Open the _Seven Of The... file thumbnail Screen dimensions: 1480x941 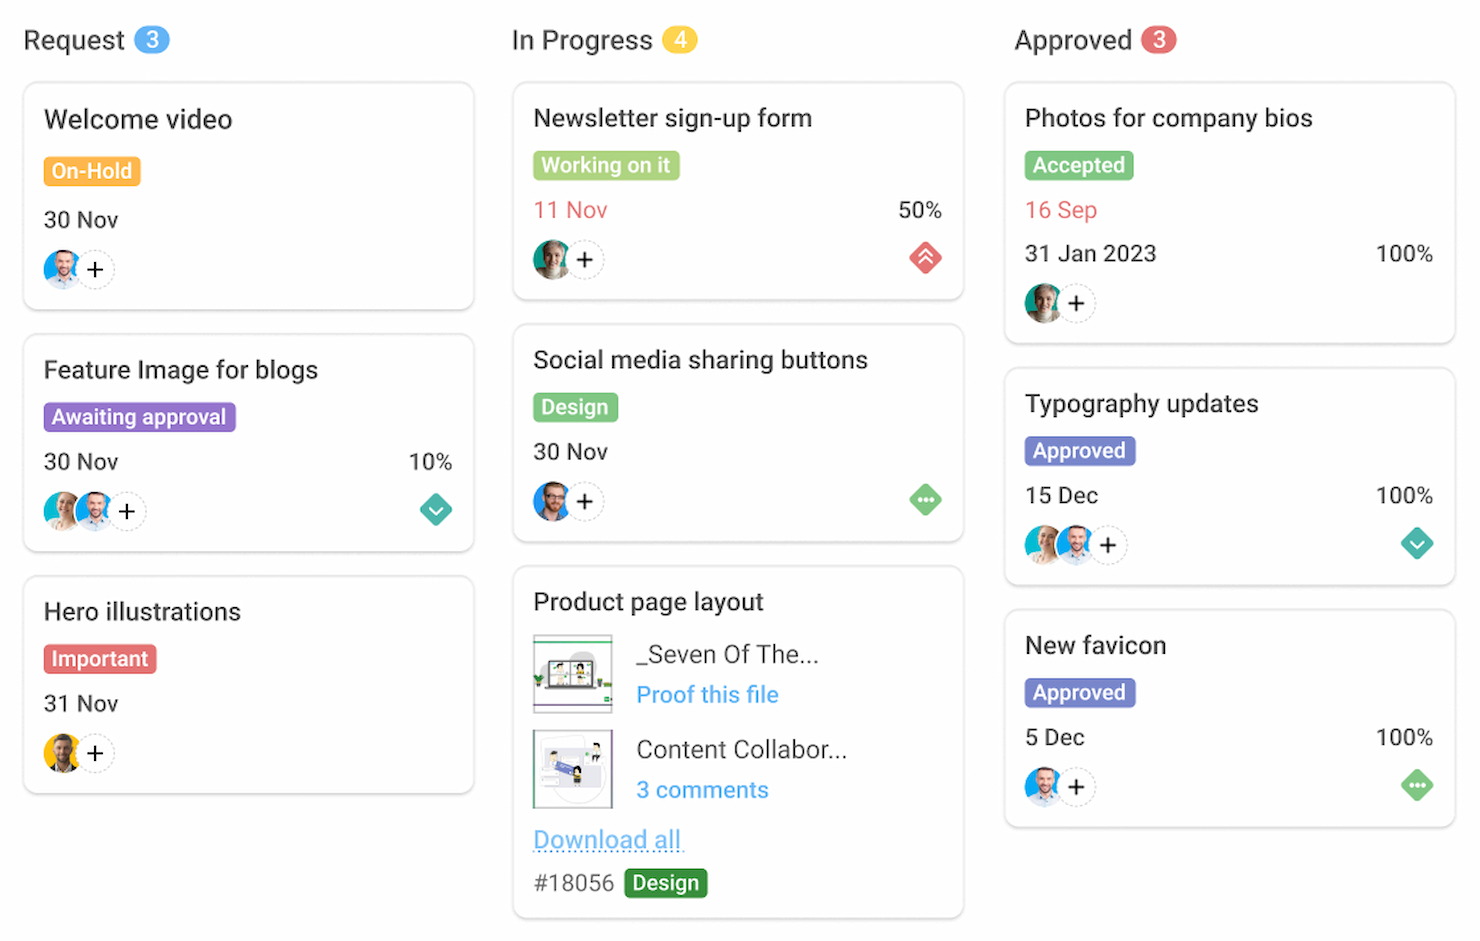click(x=573, y=674)
